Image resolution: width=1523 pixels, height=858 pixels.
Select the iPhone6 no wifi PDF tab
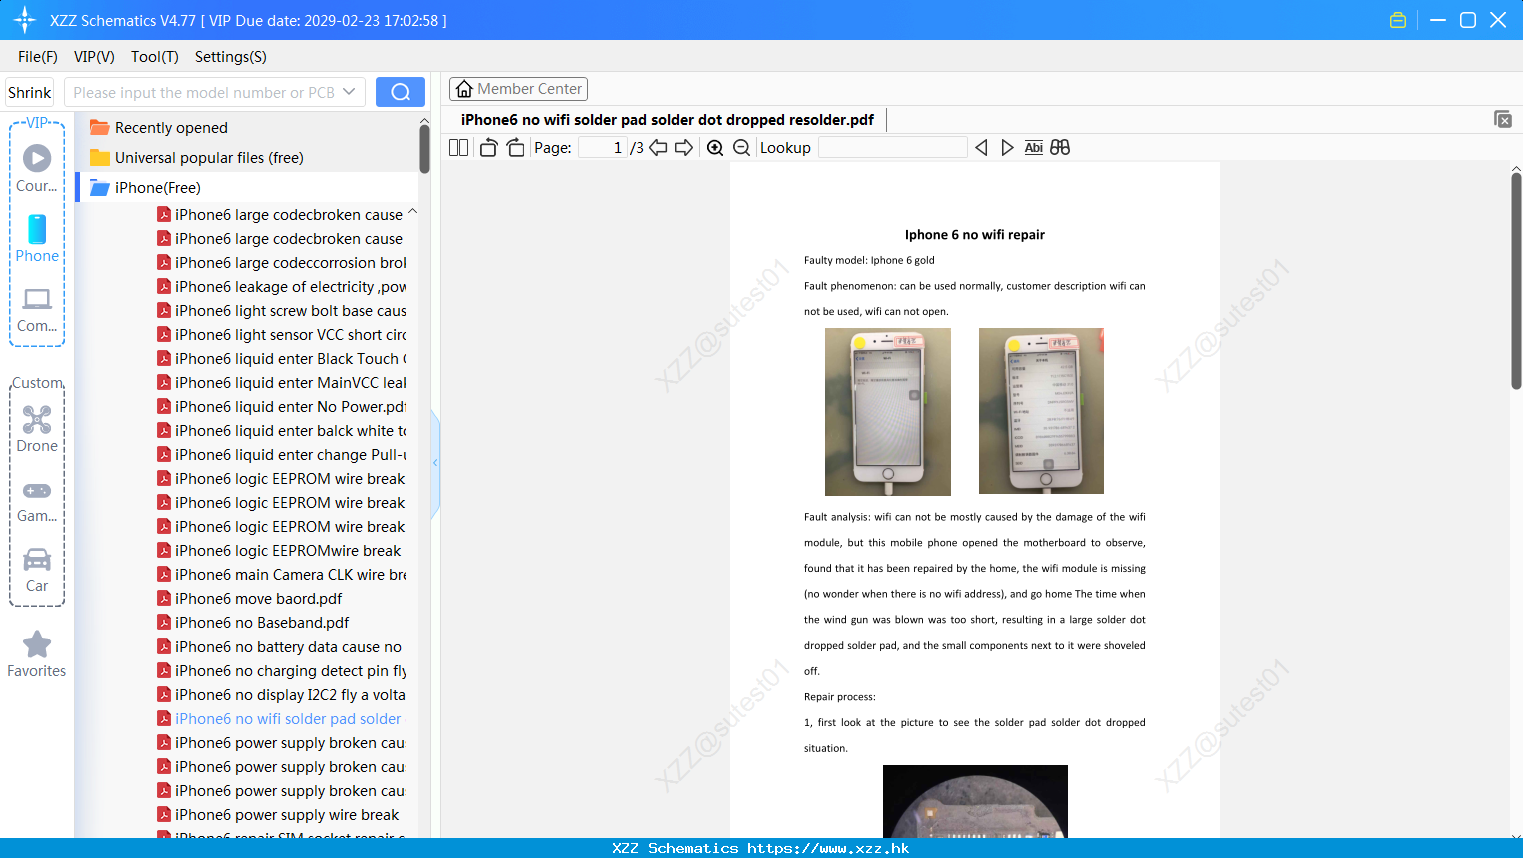tap(667, 120)
